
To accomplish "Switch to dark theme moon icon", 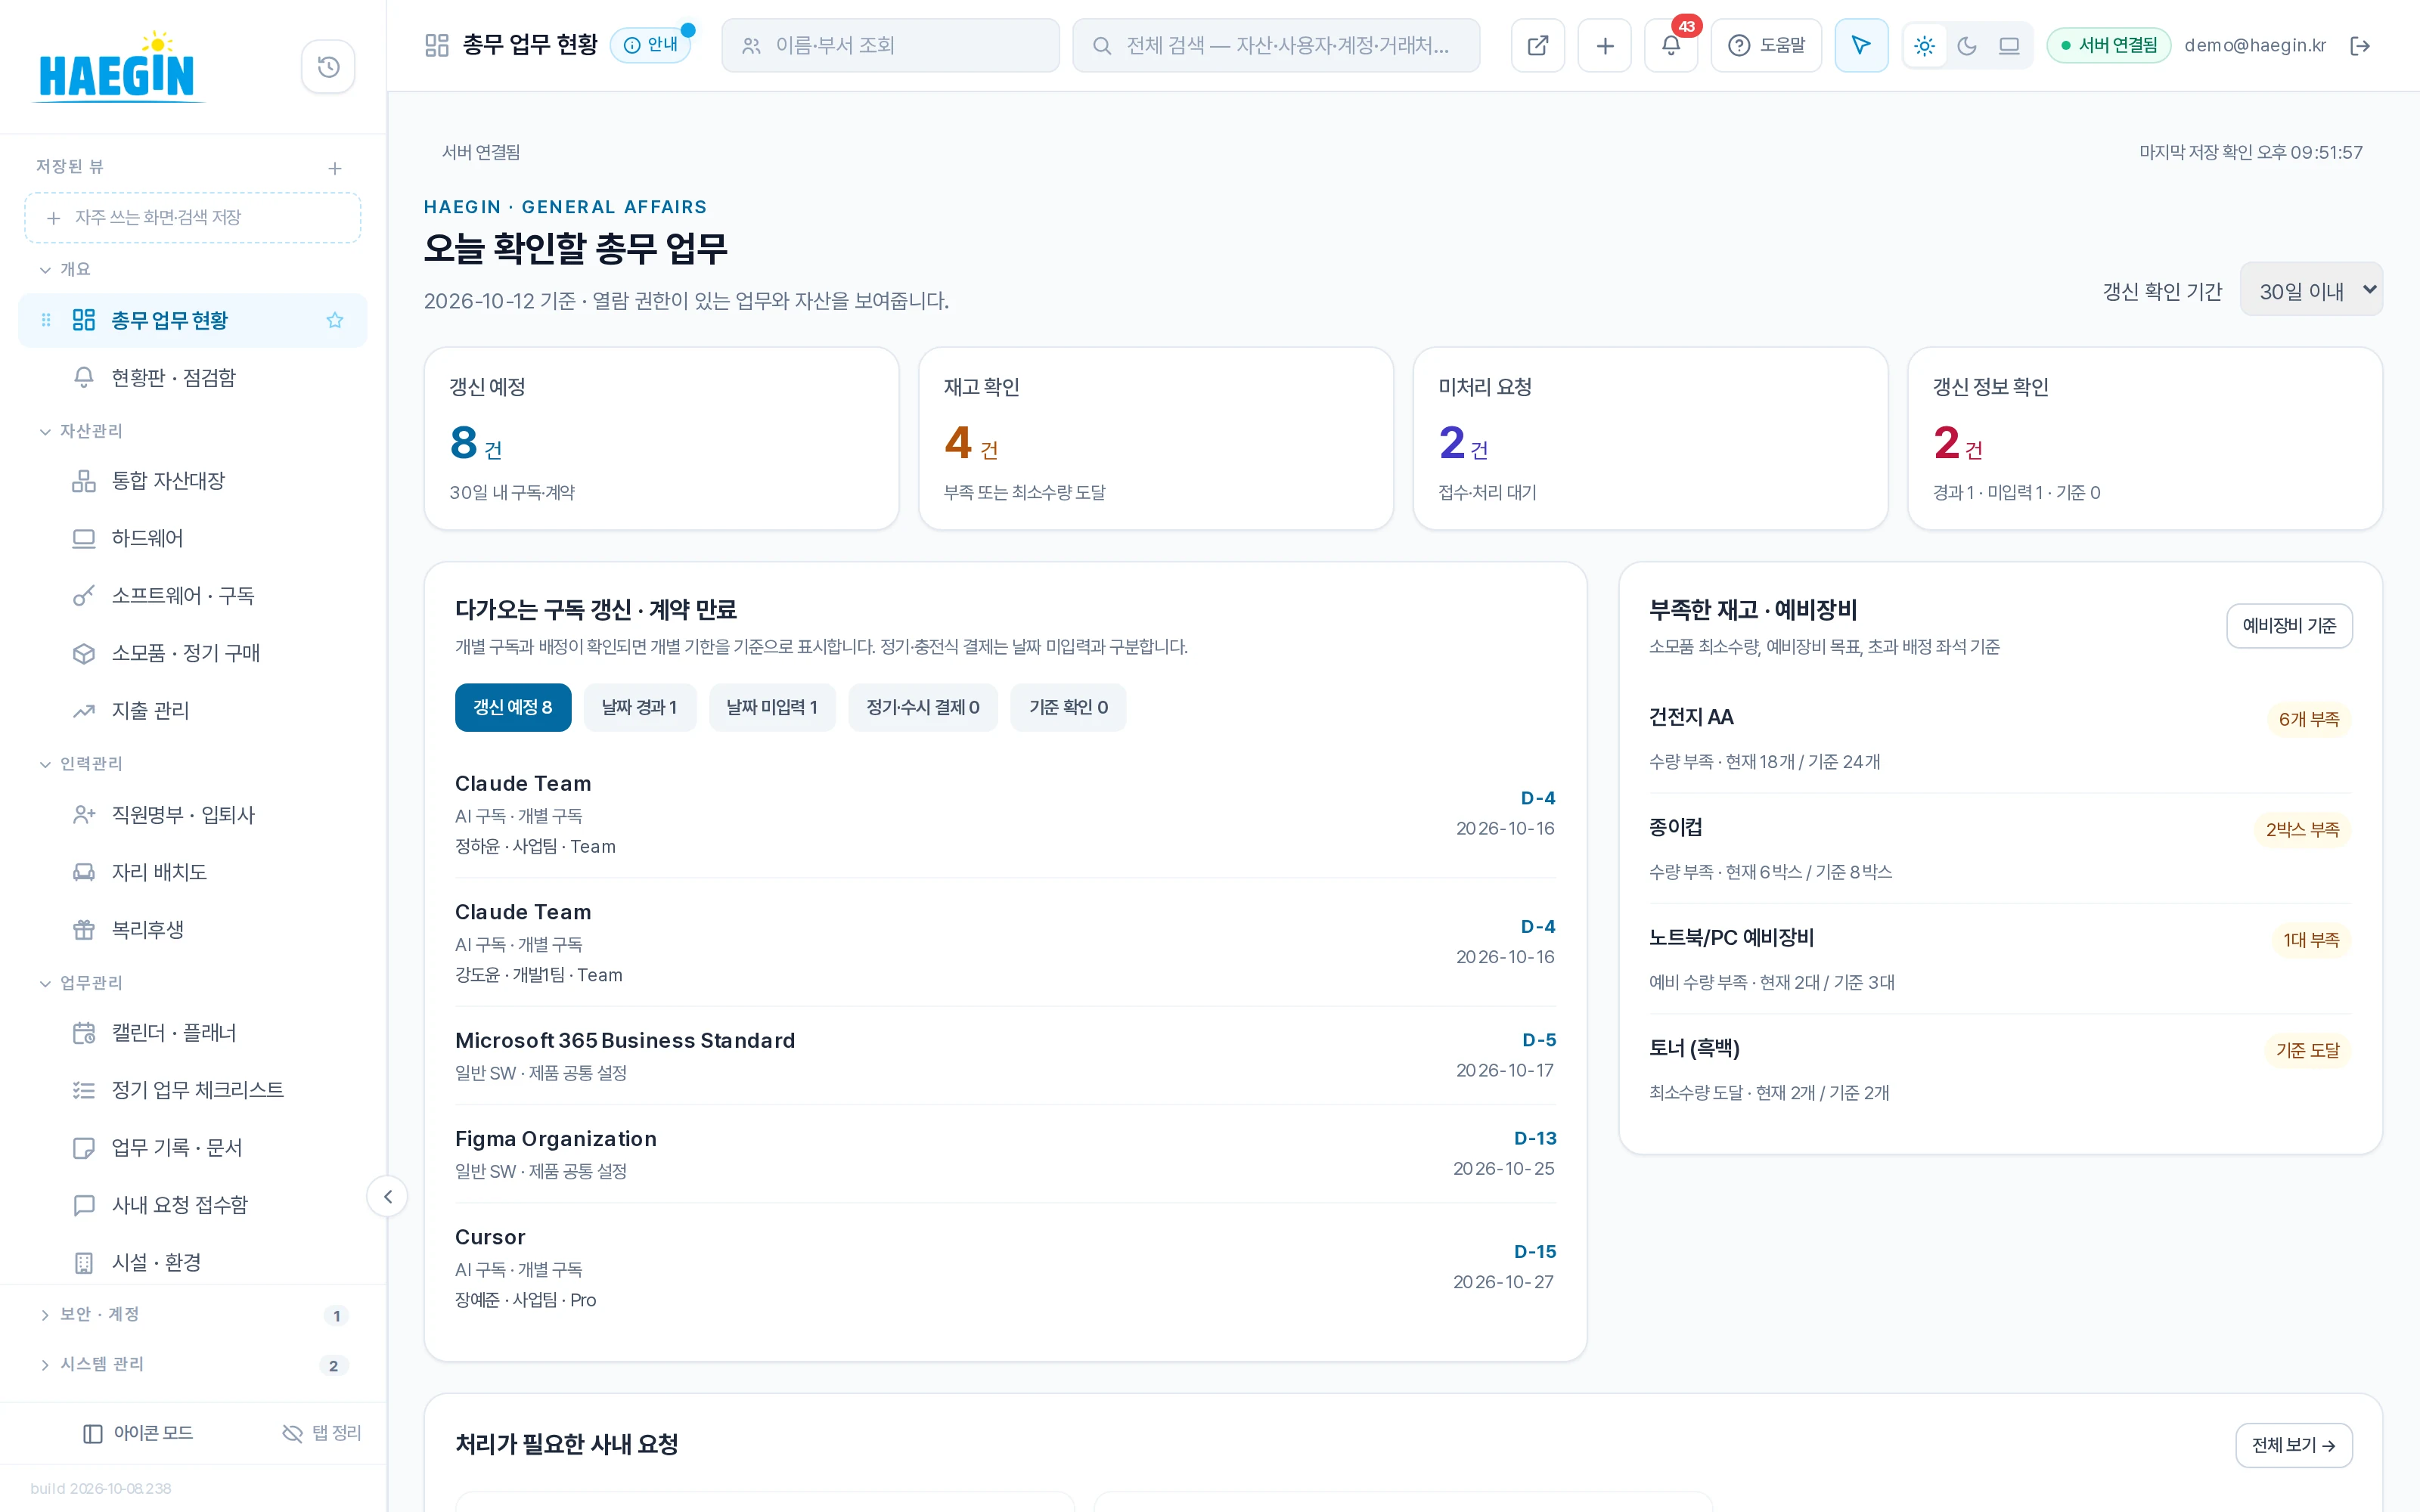I will click(x=1966, y=46).
